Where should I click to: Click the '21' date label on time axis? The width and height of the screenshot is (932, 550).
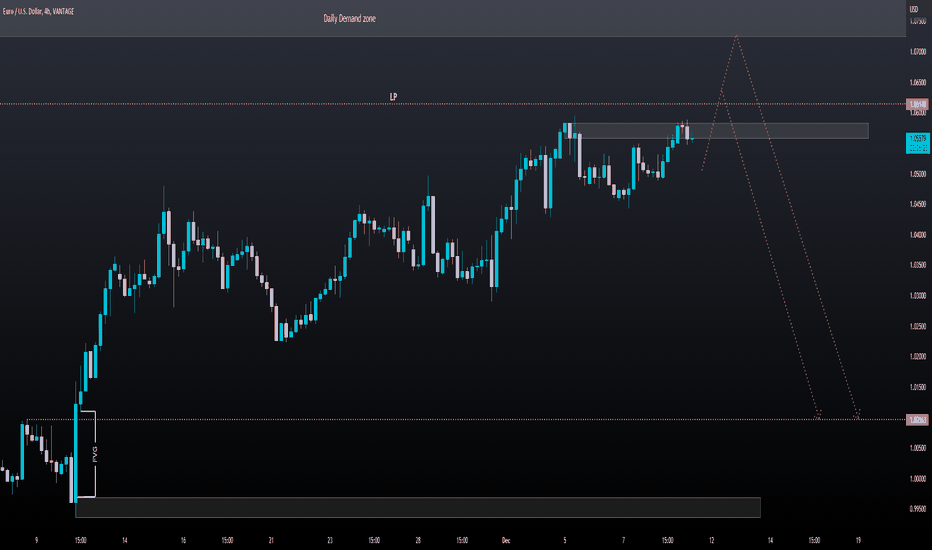coord(271,540)
